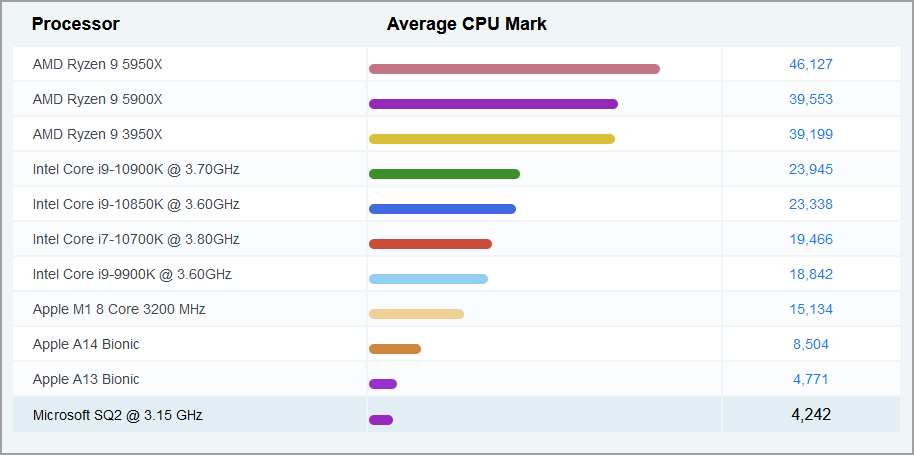Screen dimensions: 914x455
Task: Click the 8,504 Apple A14 score
Action: point(810,344)
